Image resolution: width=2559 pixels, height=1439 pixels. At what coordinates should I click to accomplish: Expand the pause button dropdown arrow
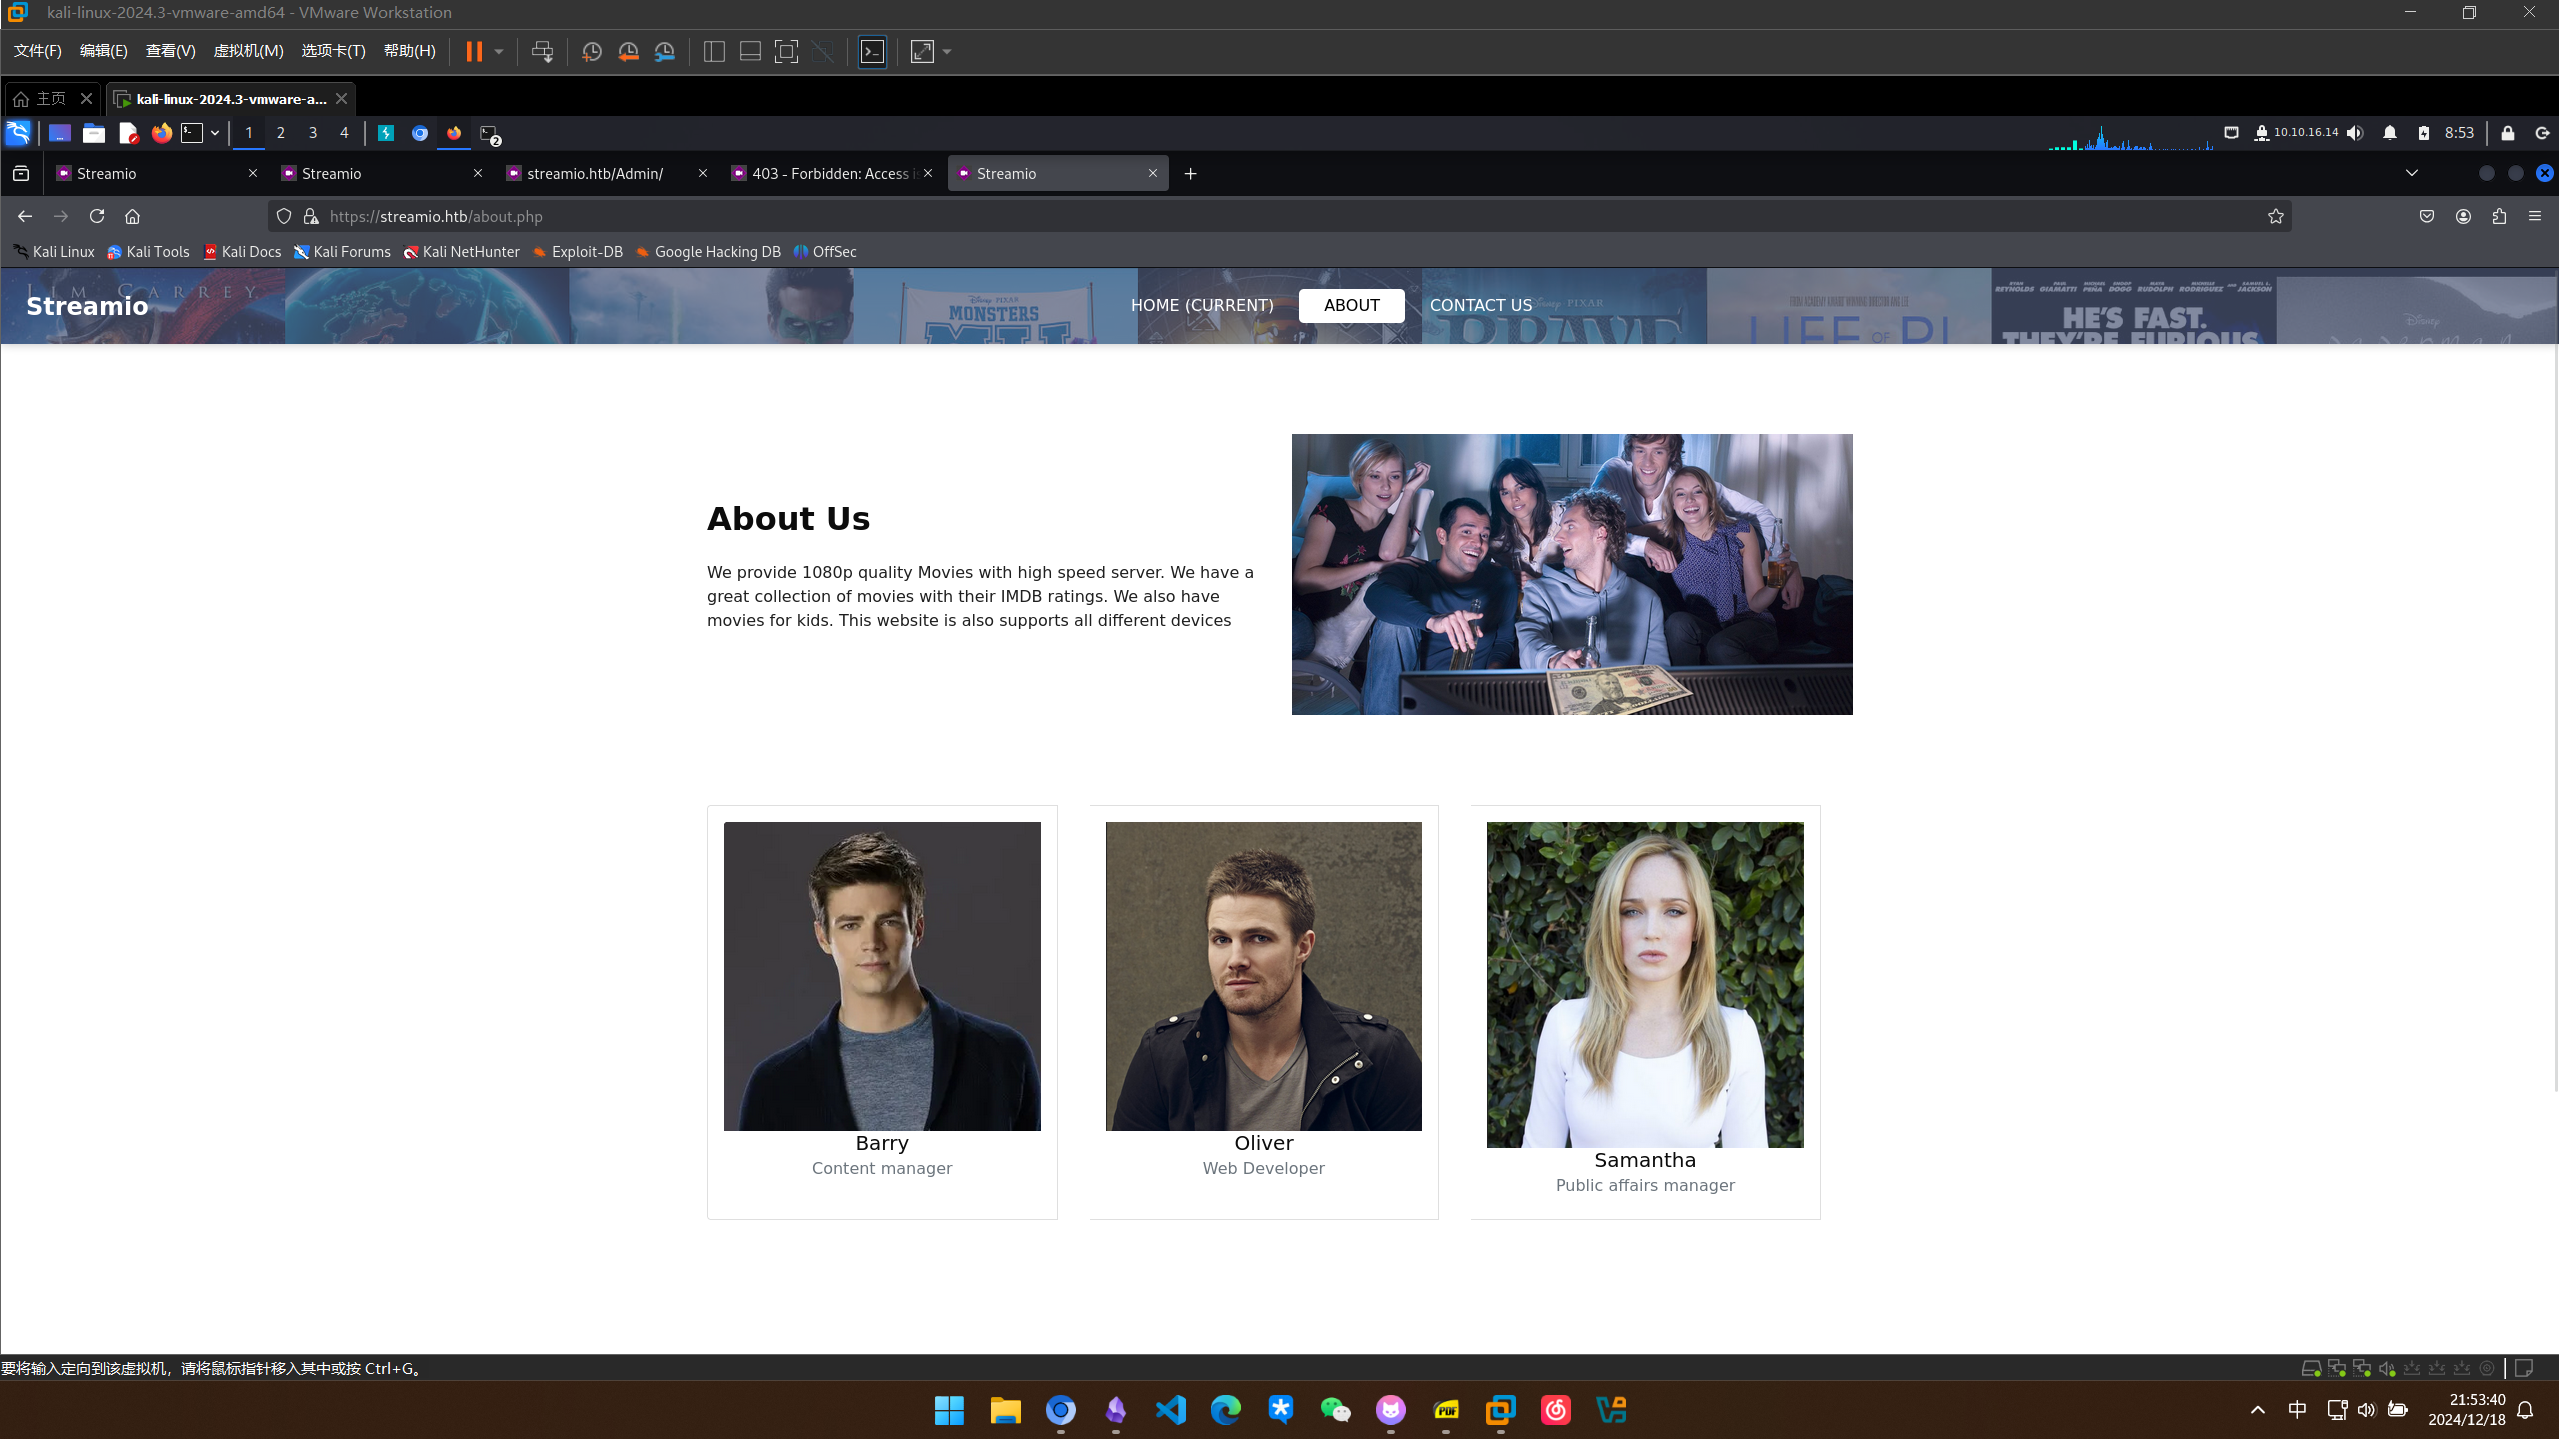pyautogui.click(x=499, y=52)
